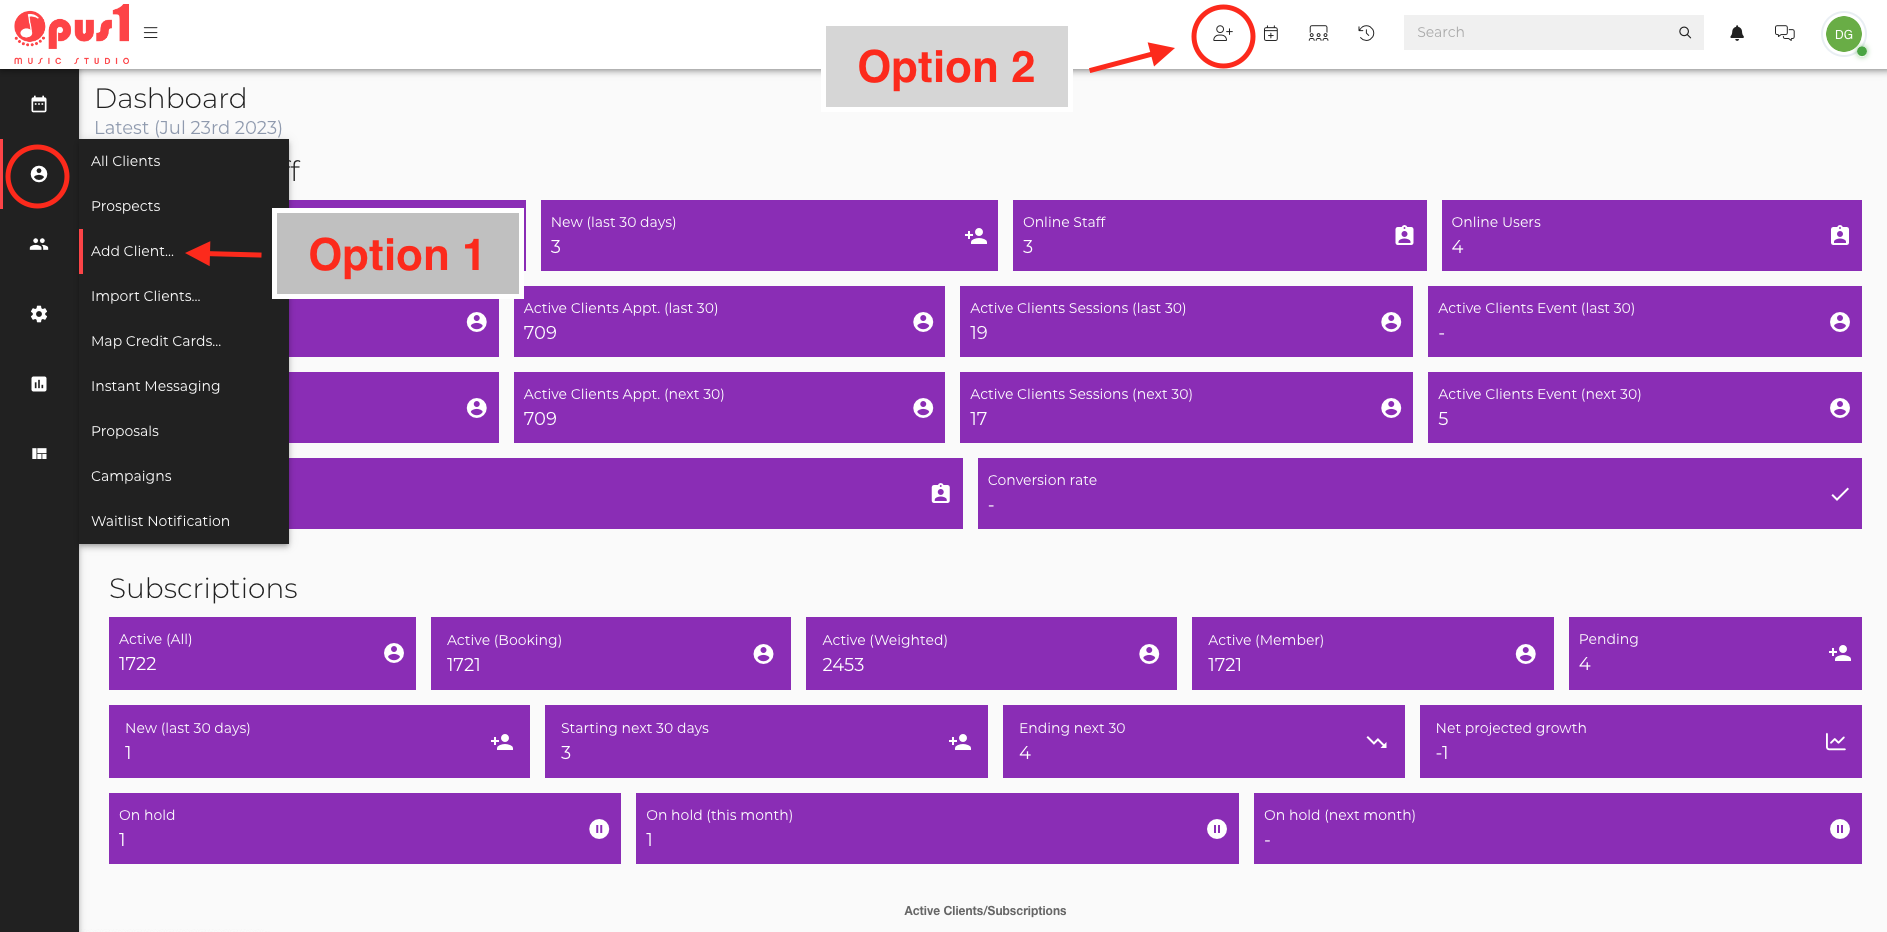The height and width of the screenshot is (932, 1887).
Task: Click the Subscriptions section heading
Action: point(203,588)
